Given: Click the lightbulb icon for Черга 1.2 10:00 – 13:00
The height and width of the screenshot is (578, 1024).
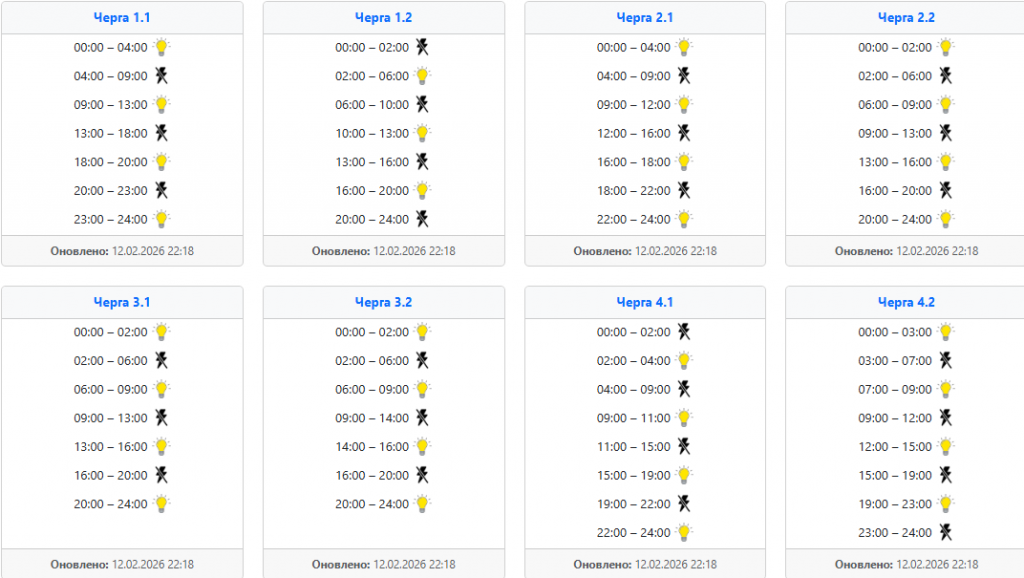Looking at the screenshot, I should (x=423, y=133).
